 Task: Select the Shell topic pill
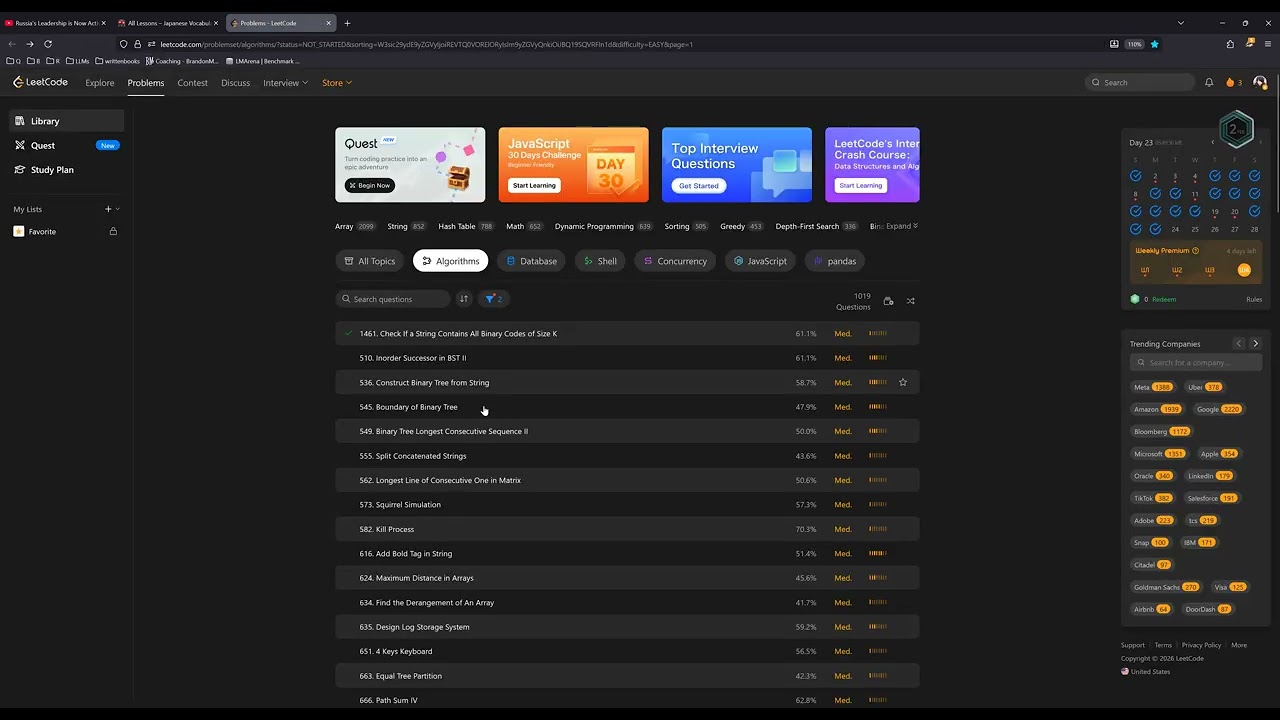(600, 261)
